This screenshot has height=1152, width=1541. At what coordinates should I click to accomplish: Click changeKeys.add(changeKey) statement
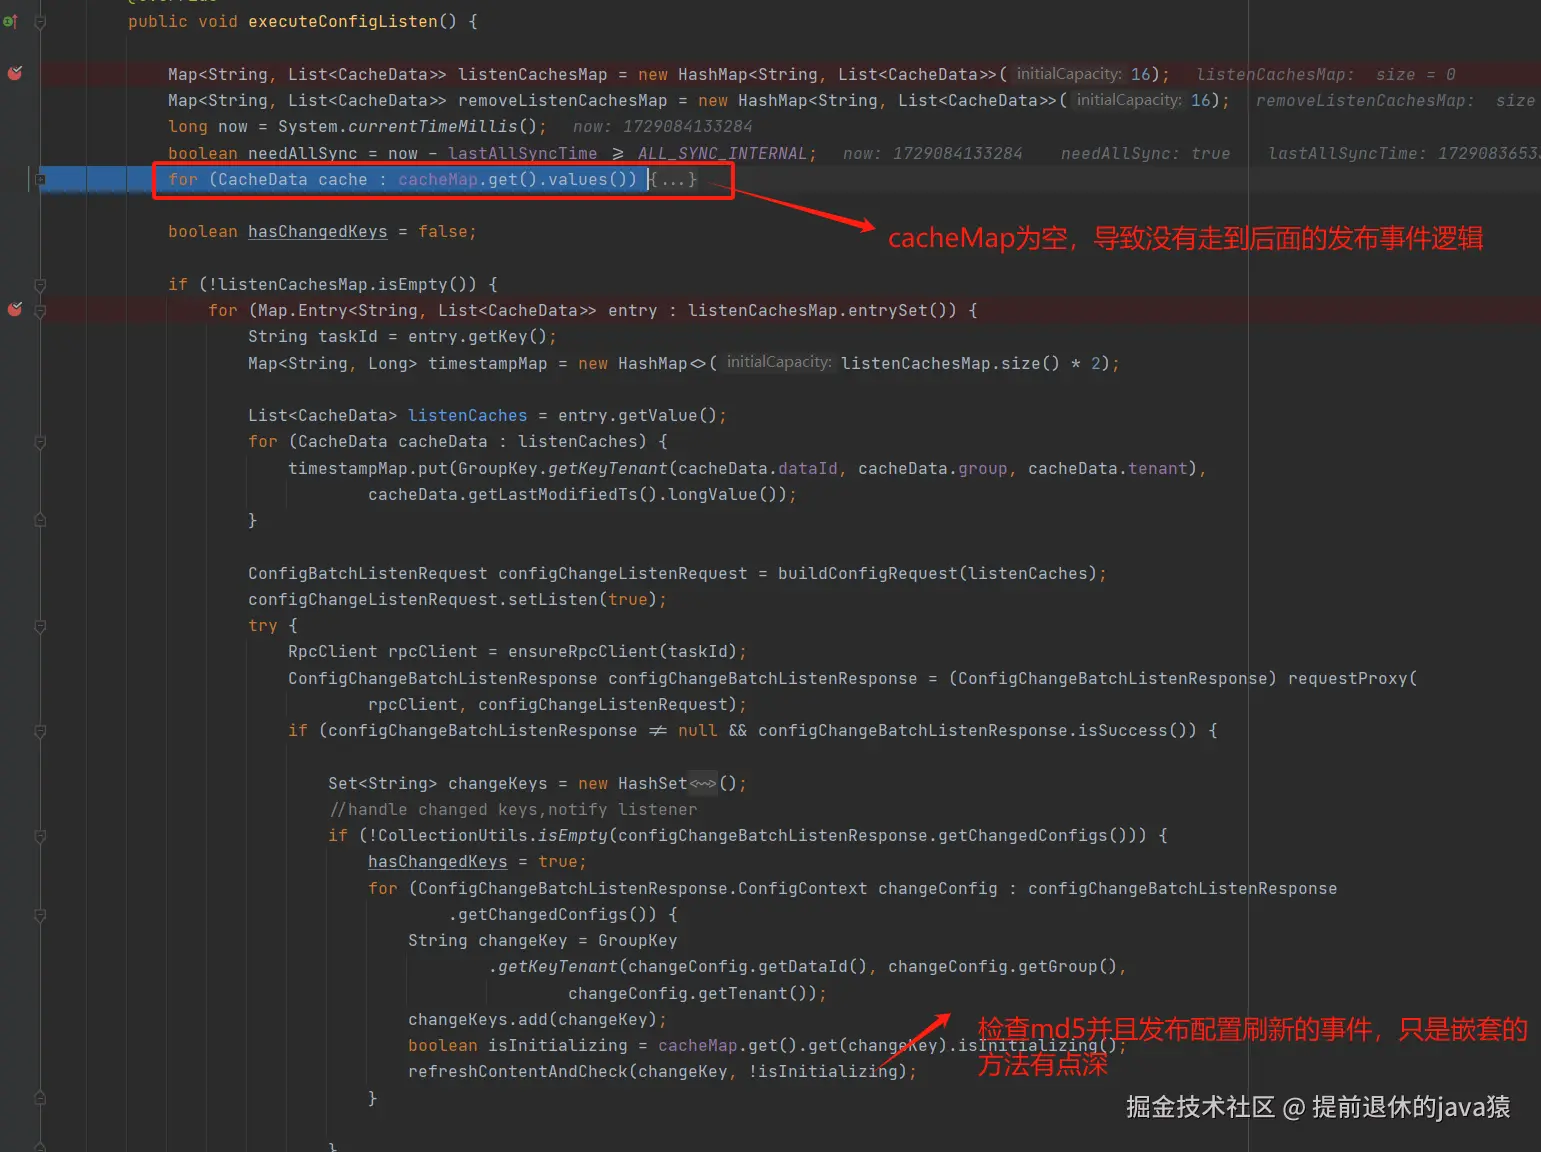[x=537, y=1019]
